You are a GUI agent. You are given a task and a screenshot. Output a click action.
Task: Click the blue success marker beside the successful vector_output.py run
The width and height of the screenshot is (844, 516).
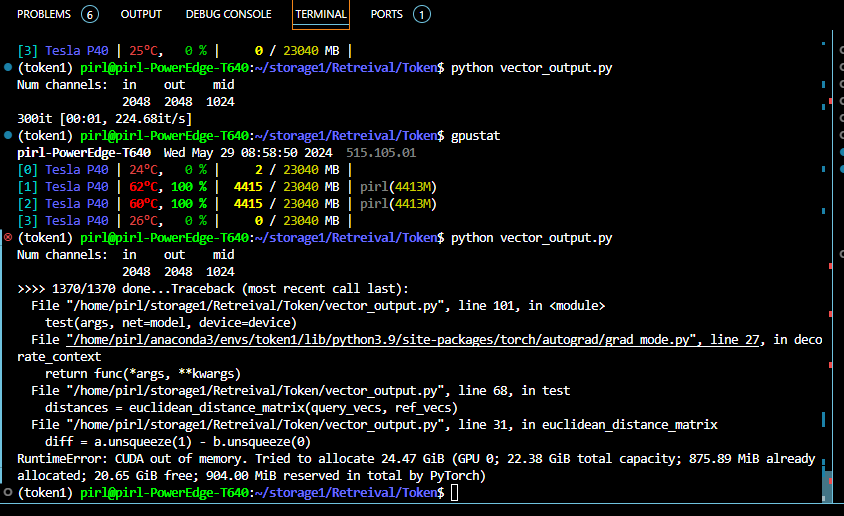tap(8, 67)
